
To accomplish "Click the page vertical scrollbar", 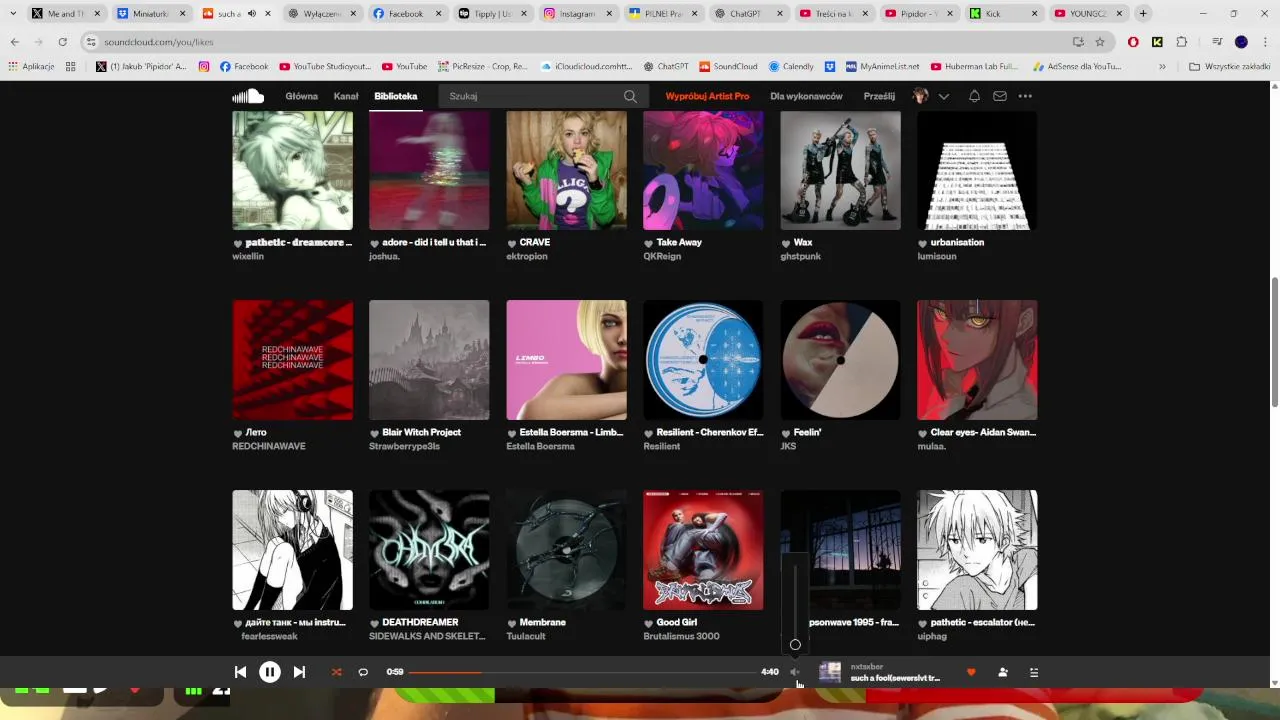I will pos(1274,344).
